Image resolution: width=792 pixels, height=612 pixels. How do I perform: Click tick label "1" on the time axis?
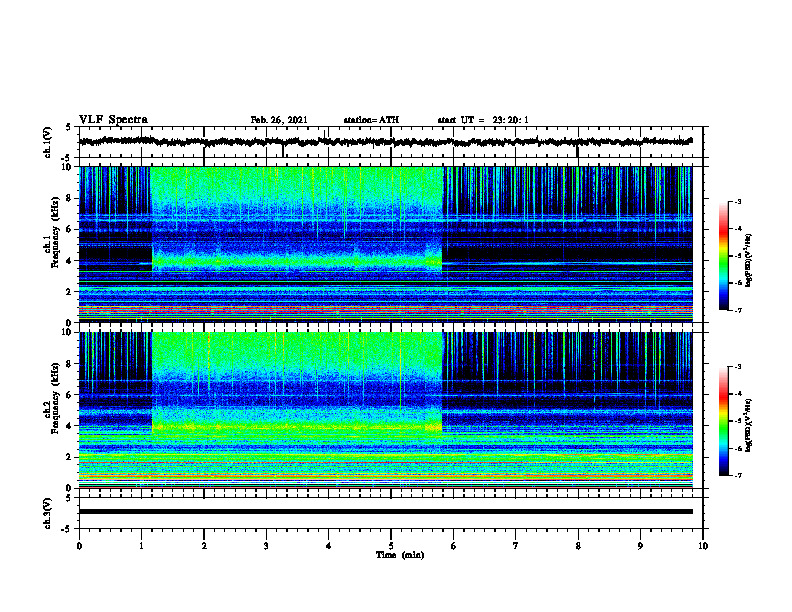[x=141, y=546]
